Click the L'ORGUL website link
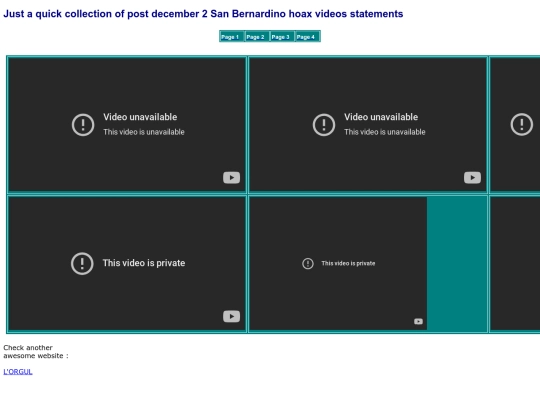This screenshot has height=405, width=540. pyautogui.click(x=18, y=372)
